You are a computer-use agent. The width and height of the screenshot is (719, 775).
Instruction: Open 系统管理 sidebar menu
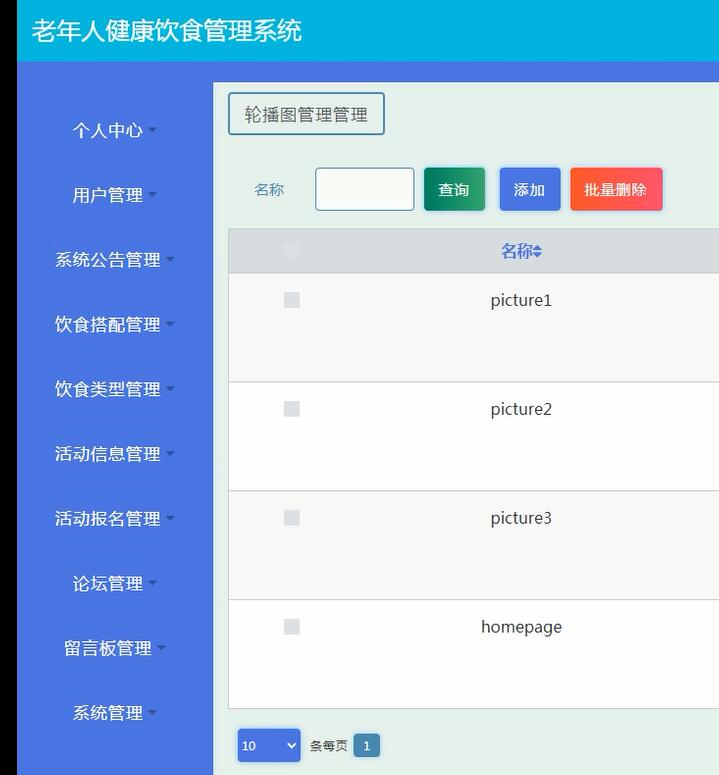point(114,713)
